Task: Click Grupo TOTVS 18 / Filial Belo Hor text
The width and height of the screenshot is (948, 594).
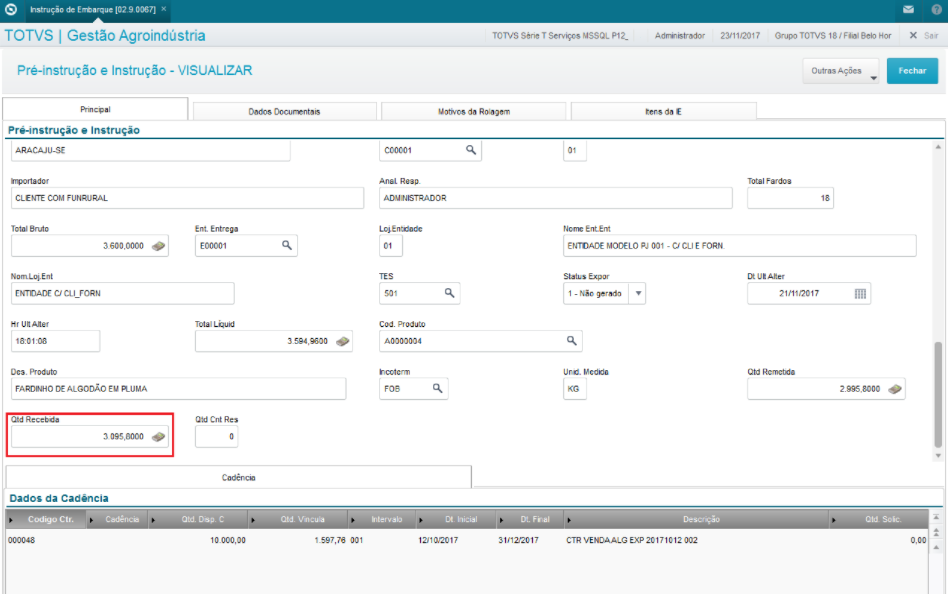Action: pyautogui.click(x=833, y=36)
